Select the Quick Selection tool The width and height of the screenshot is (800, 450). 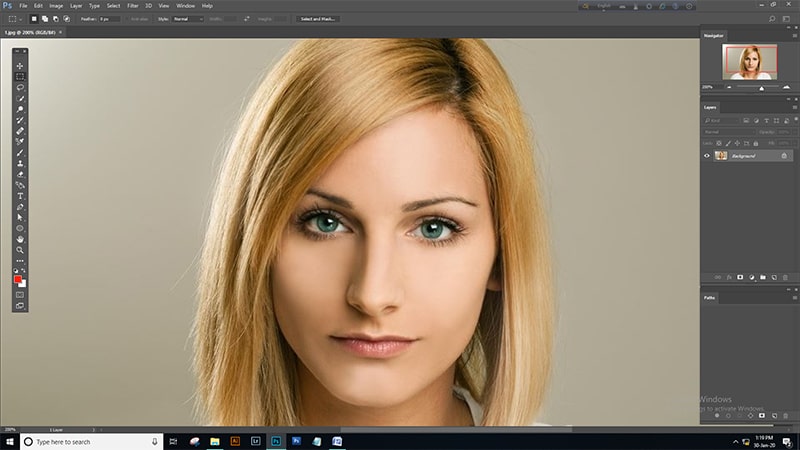point(20,98)
